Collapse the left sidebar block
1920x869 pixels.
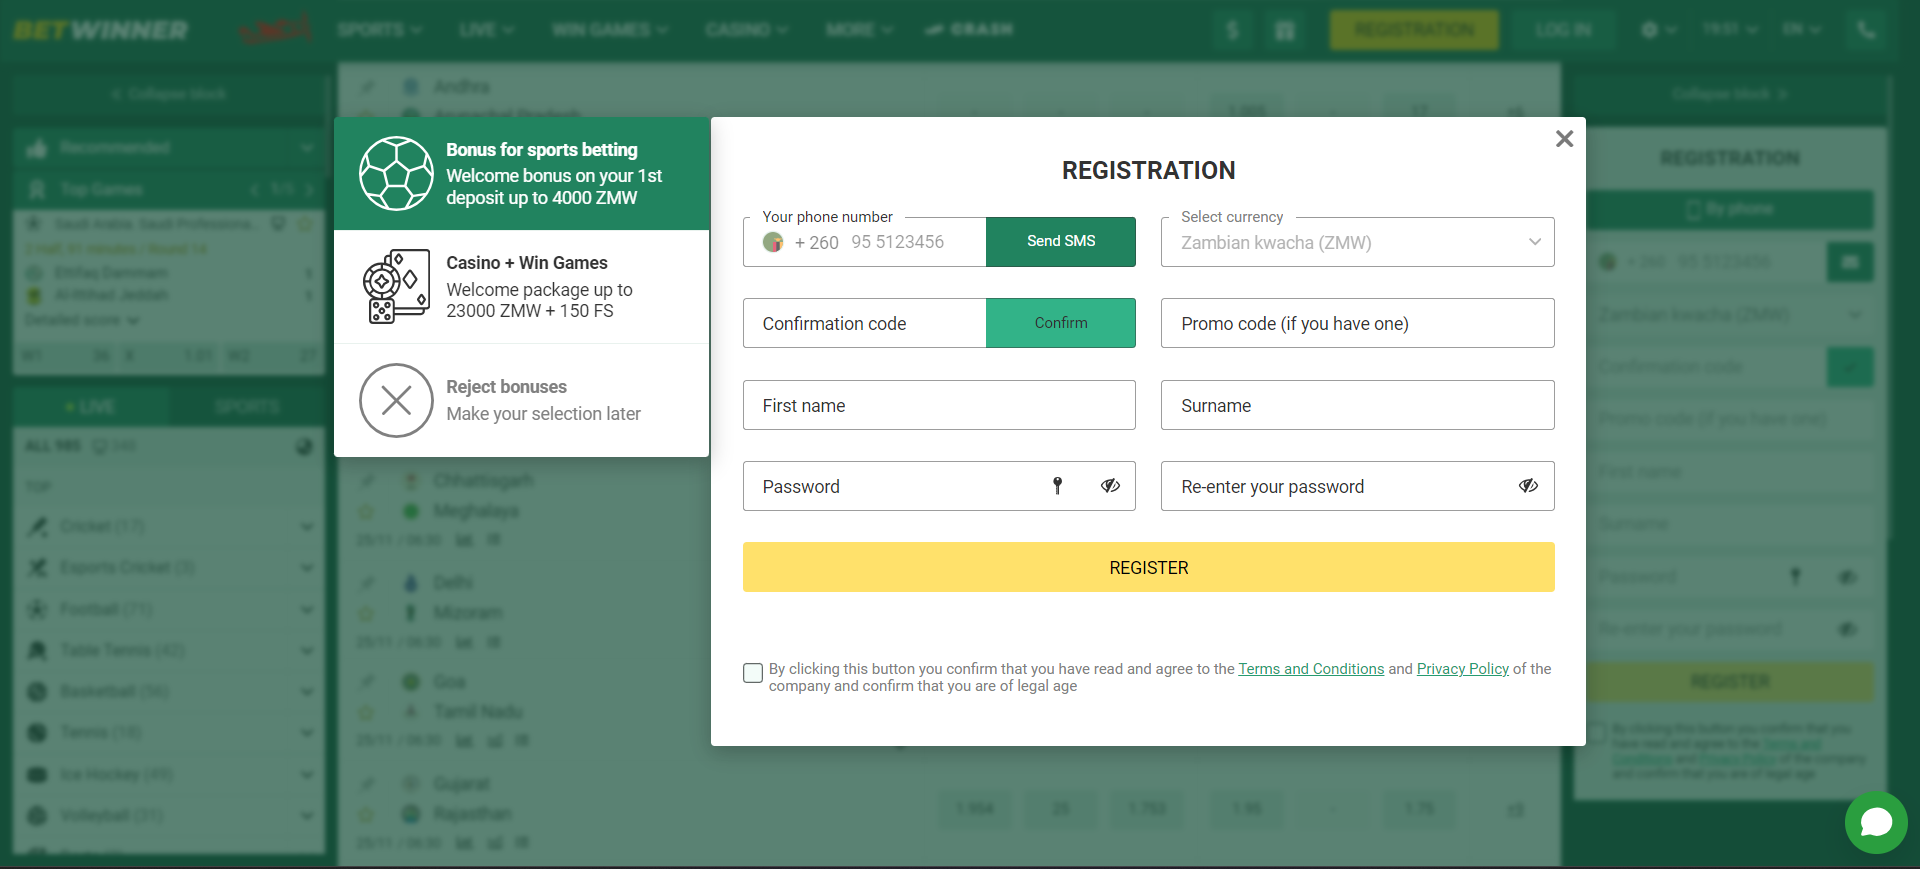click(168, 94)
